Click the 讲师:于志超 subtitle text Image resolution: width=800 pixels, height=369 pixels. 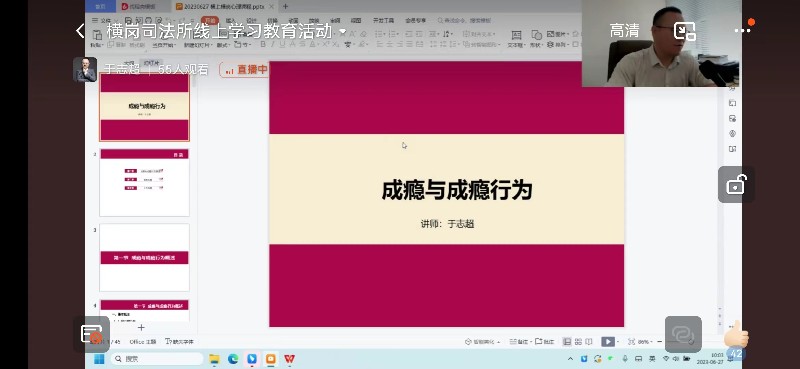(447, 224)
